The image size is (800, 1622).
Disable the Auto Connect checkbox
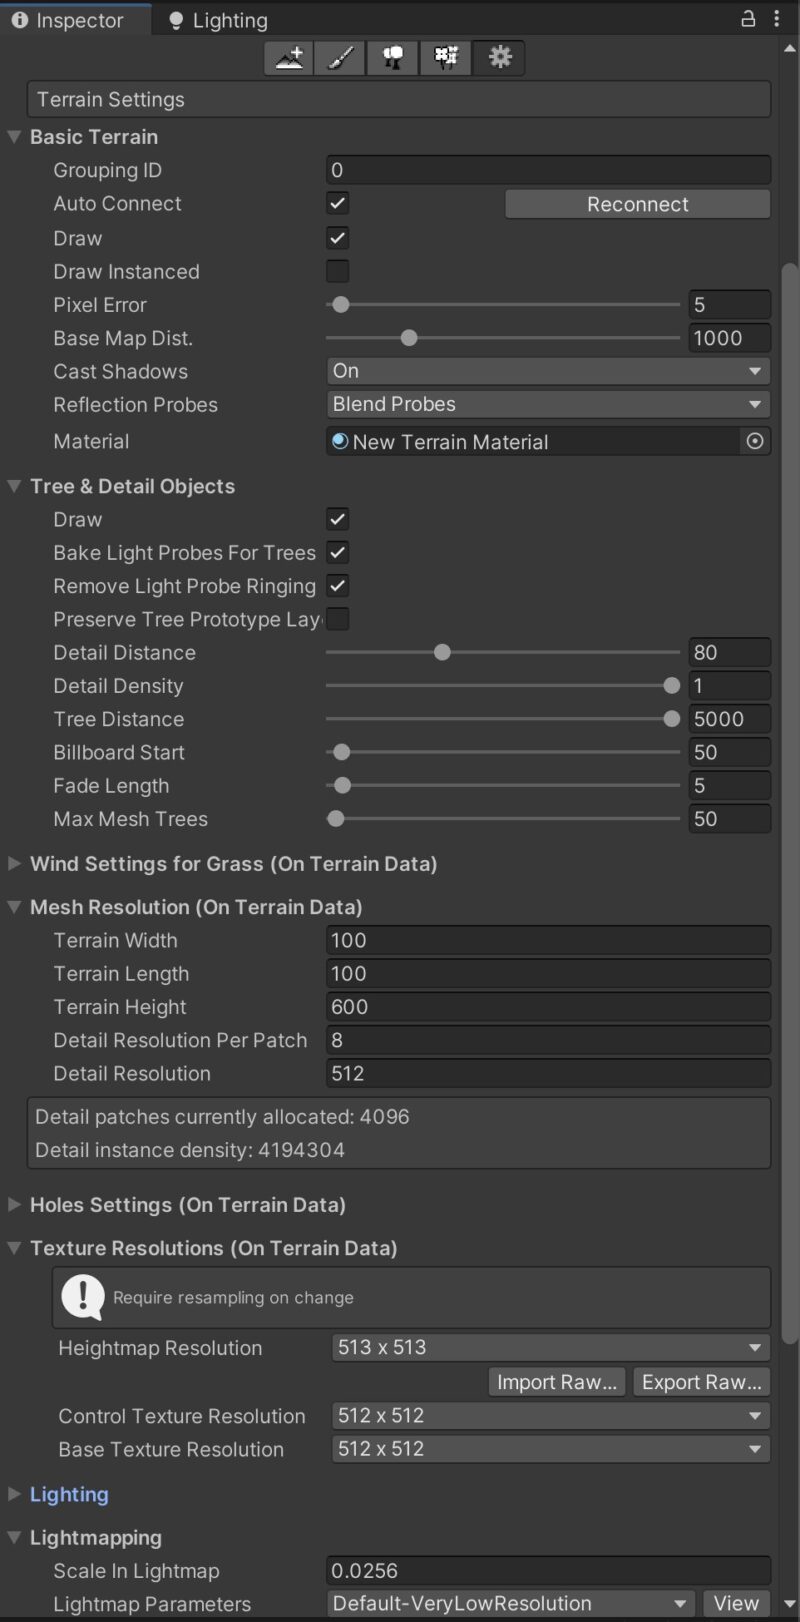point(338,204)
